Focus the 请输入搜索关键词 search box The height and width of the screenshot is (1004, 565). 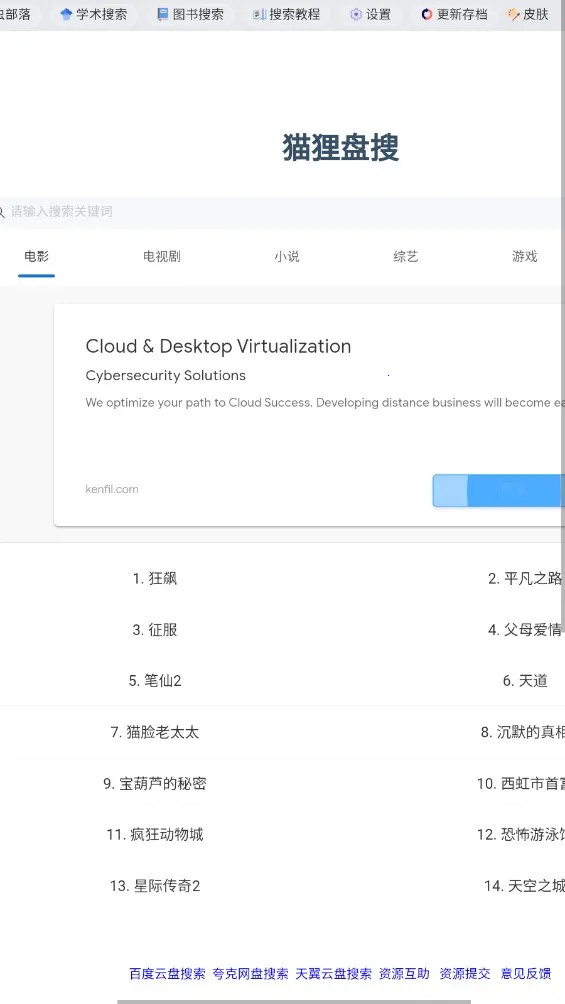tap(282, 211)
